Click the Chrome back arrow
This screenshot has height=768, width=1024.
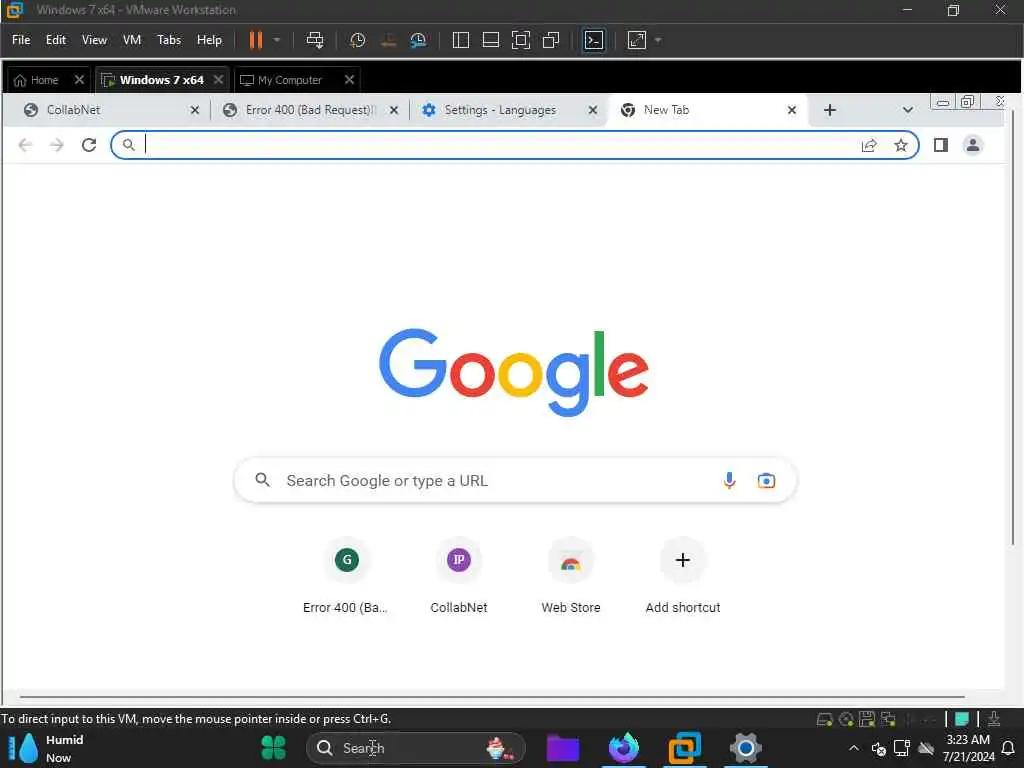tap(25, 145)
